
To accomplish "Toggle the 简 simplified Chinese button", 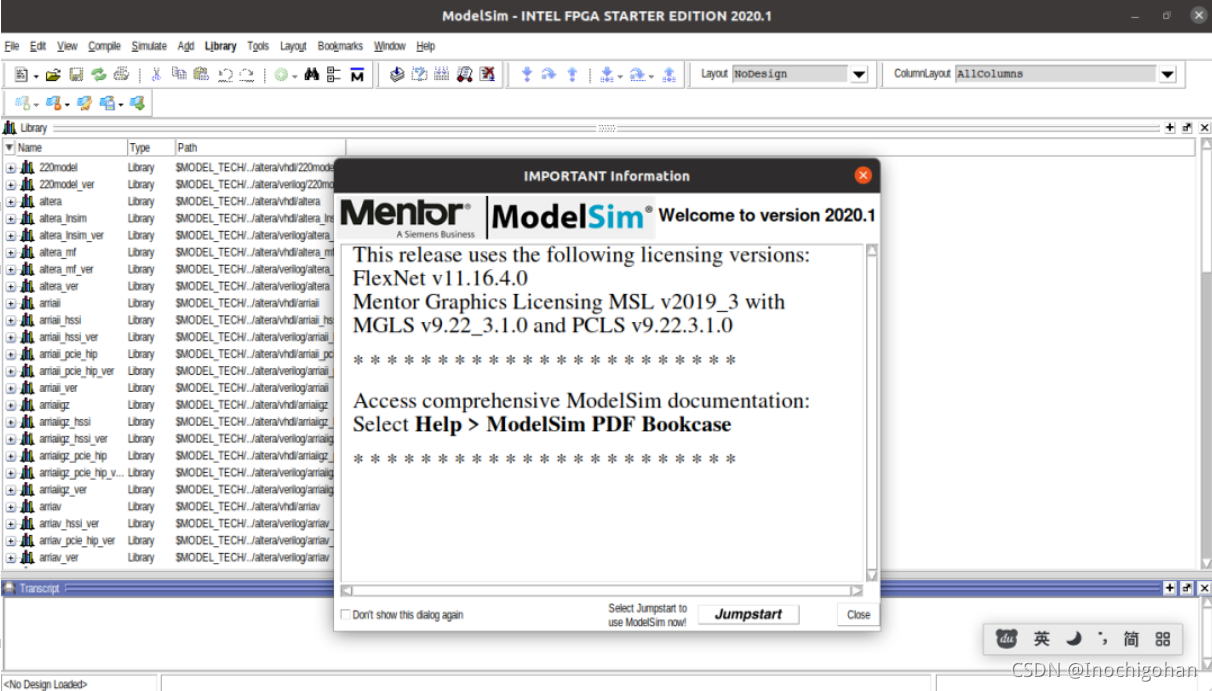I will tap(1131, 639).
